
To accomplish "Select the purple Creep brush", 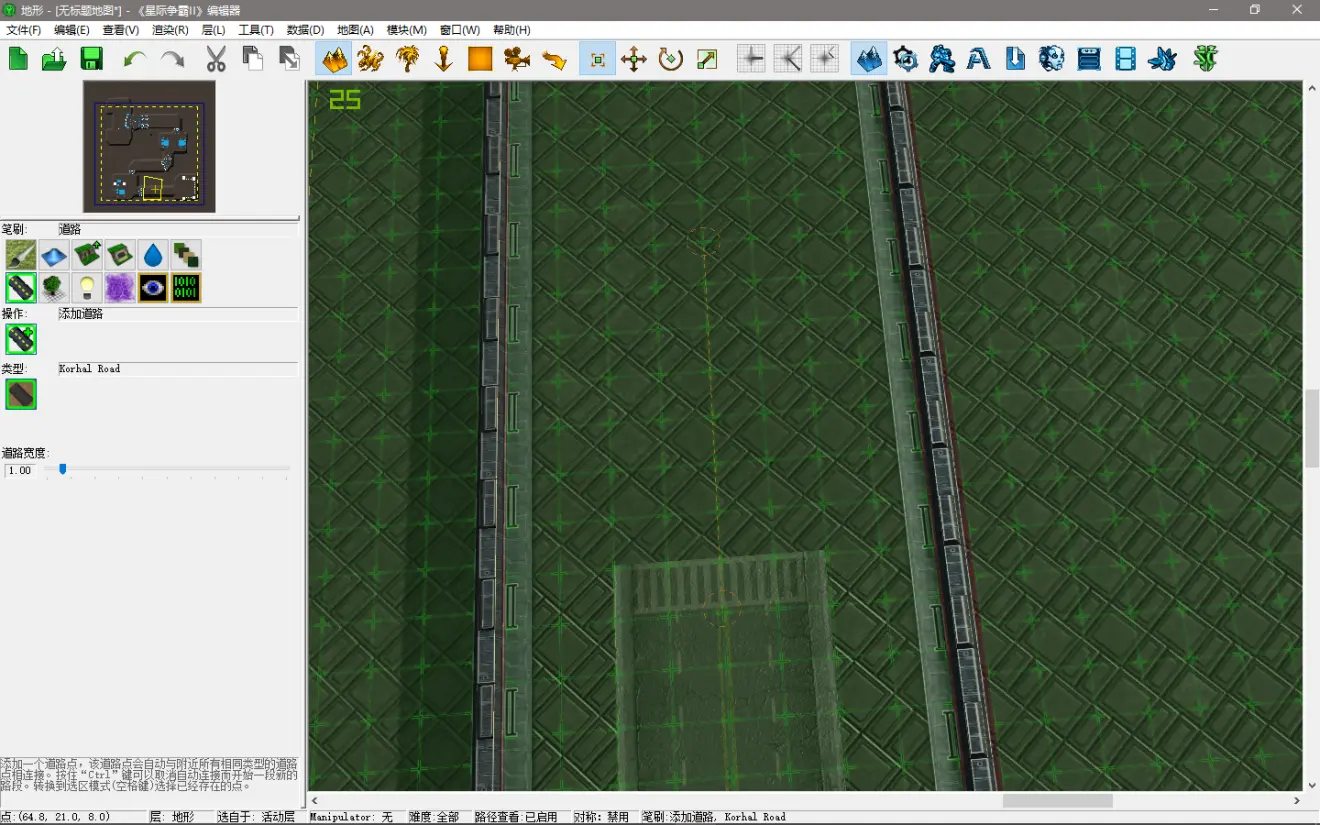I will pos(120,288).
